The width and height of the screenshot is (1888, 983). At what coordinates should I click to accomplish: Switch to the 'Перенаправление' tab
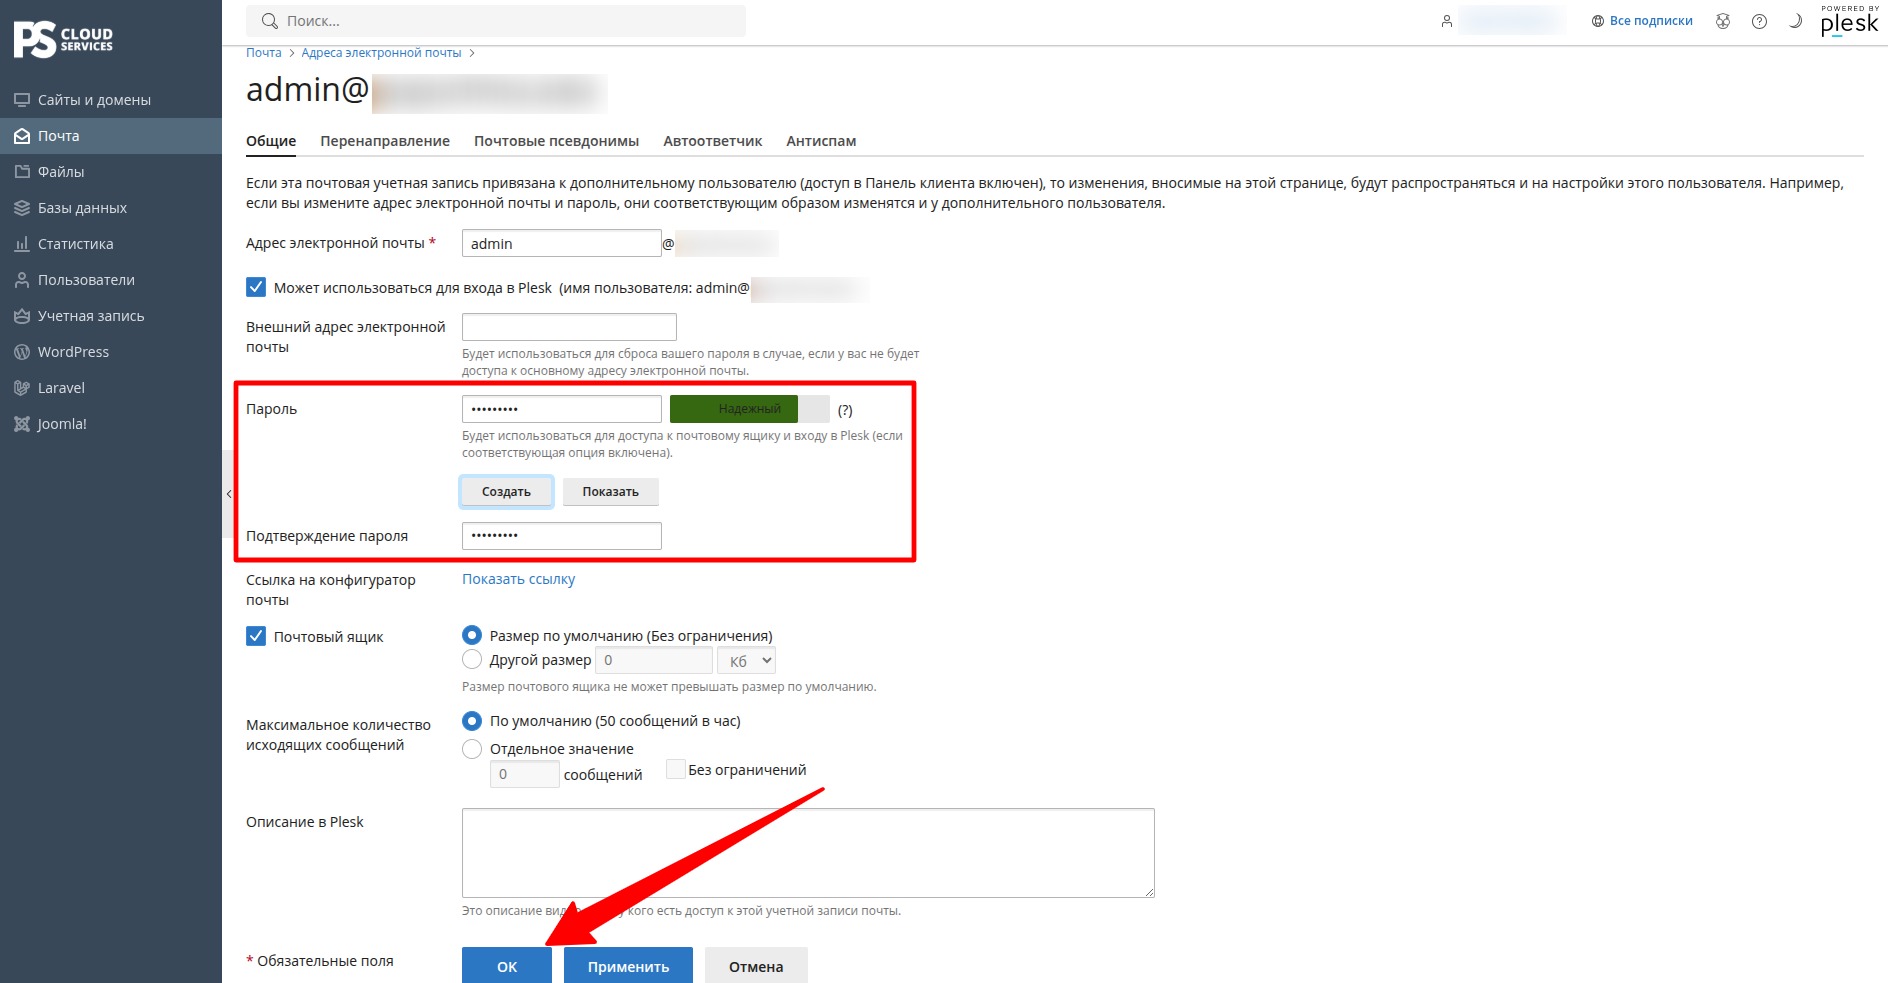pyautogui.click(x=385, y=141)
